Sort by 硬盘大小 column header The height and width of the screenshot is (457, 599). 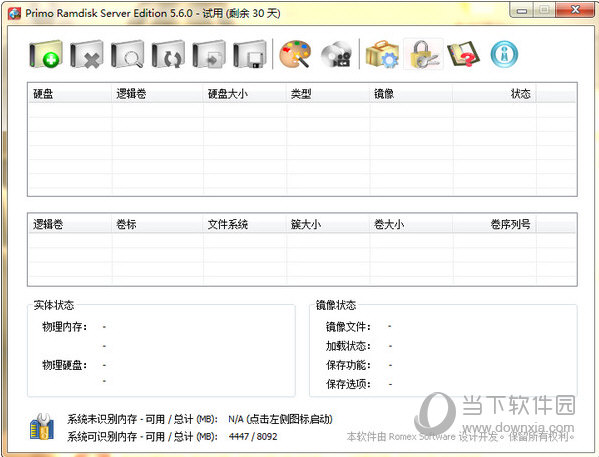click(x=244, y=94)
